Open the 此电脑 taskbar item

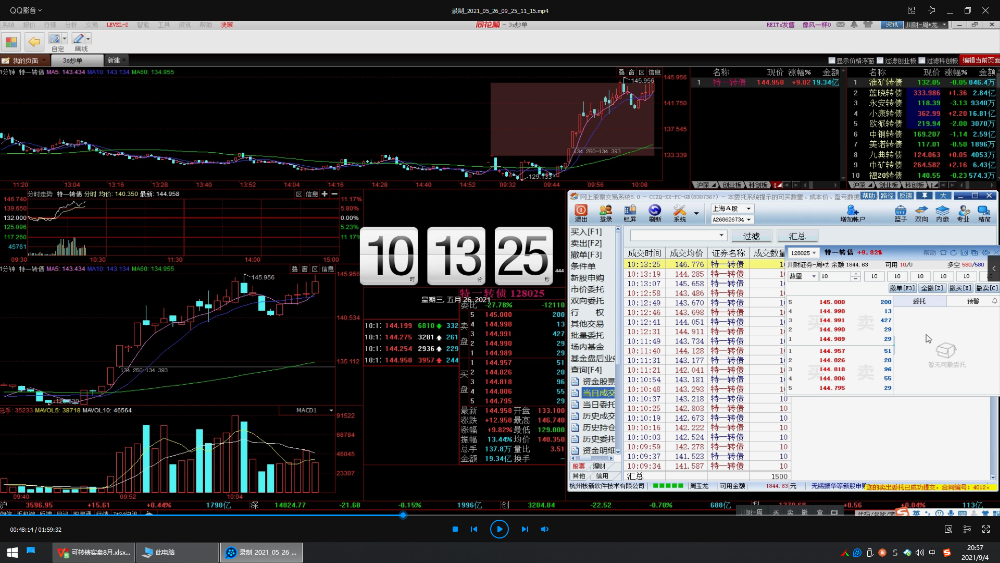tap(177, 552)
